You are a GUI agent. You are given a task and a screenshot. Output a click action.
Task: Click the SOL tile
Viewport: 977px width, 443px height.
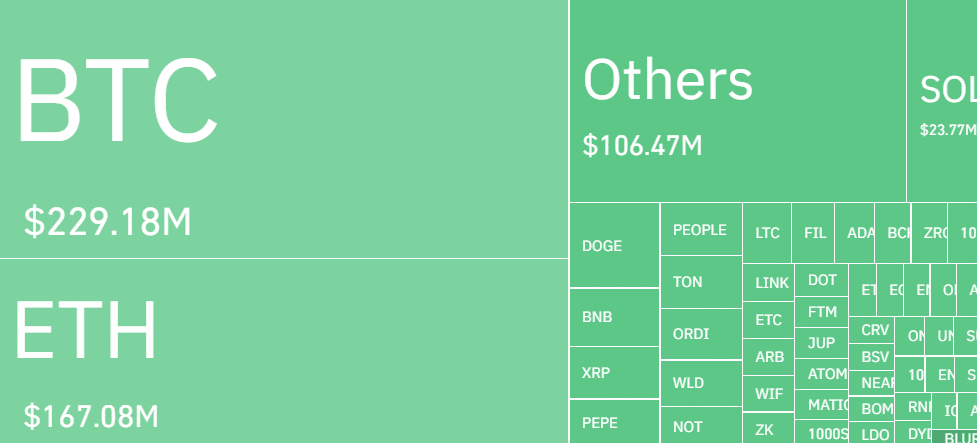tap(942, 101)
